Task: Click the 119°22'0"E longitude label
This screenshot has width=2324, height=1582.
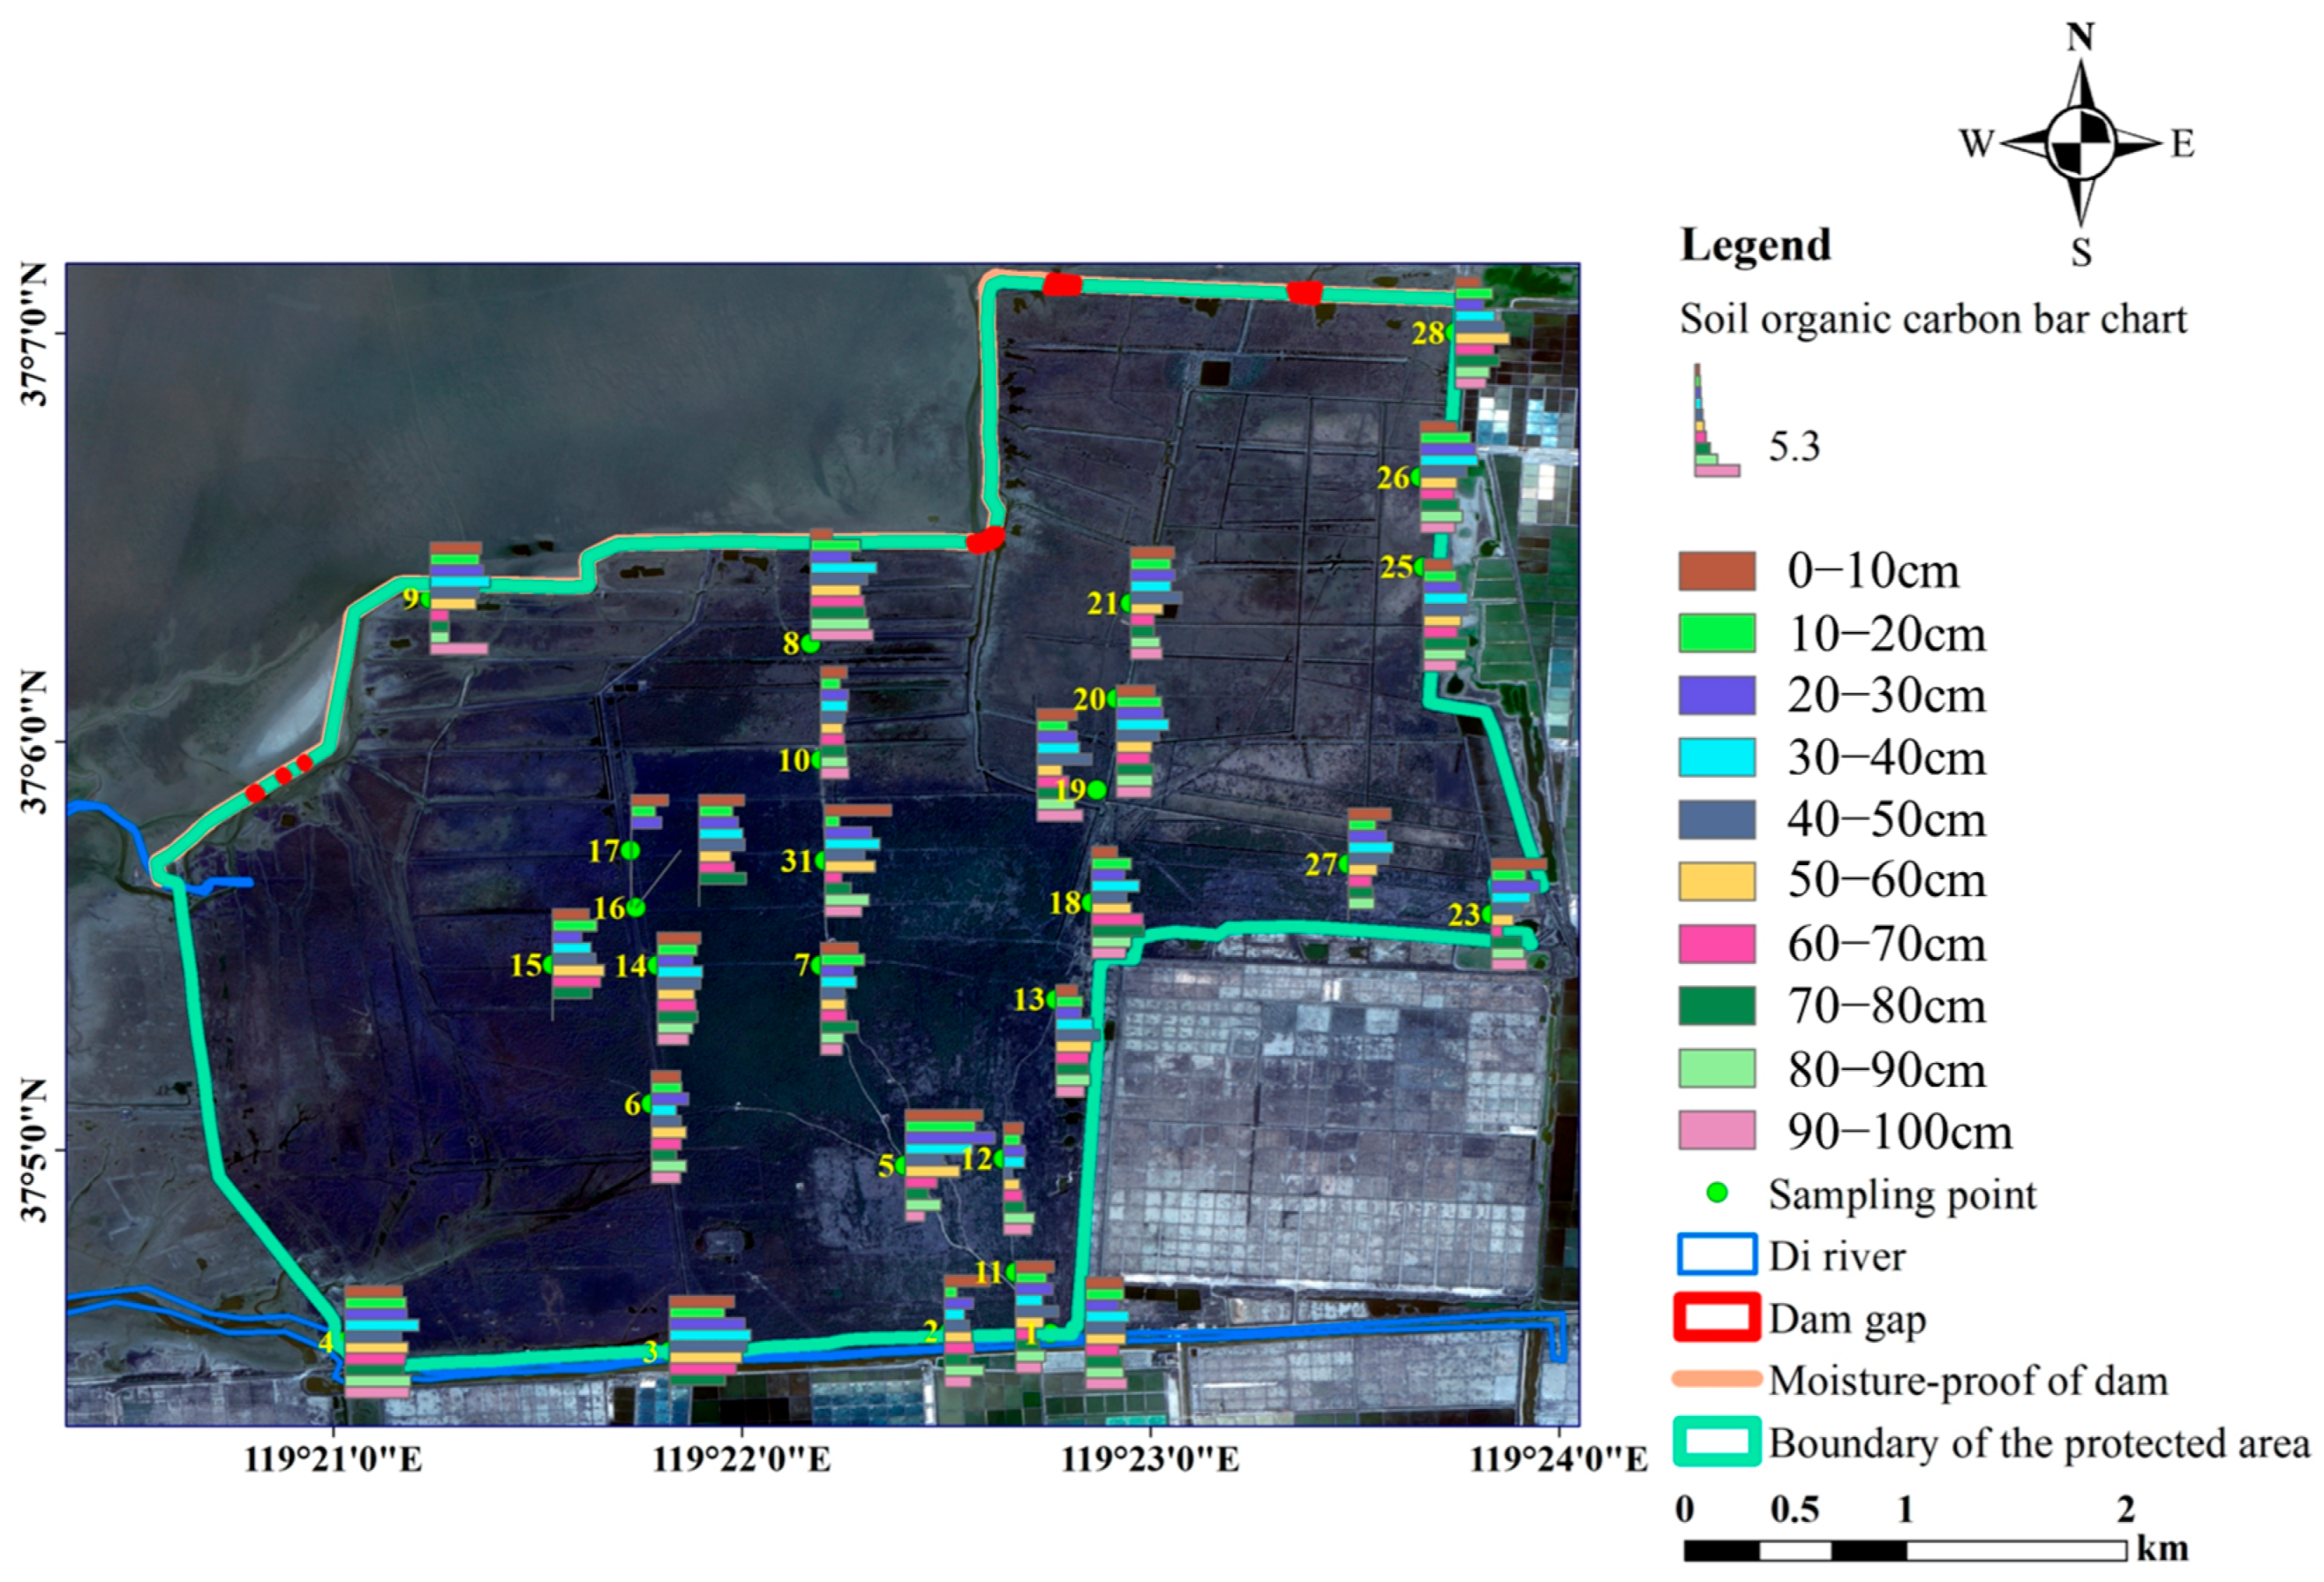Action: point(741,1459)
